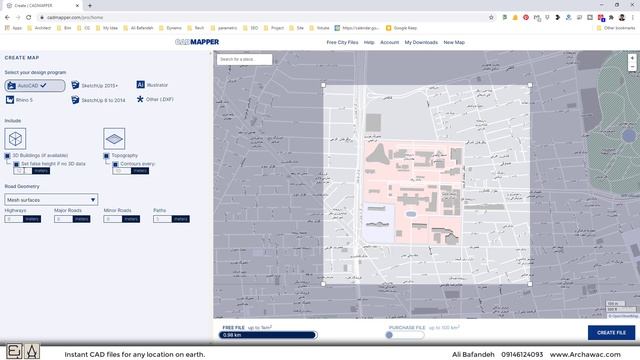
Task: Zoom in on the map
Action: [x=632, y=58]
